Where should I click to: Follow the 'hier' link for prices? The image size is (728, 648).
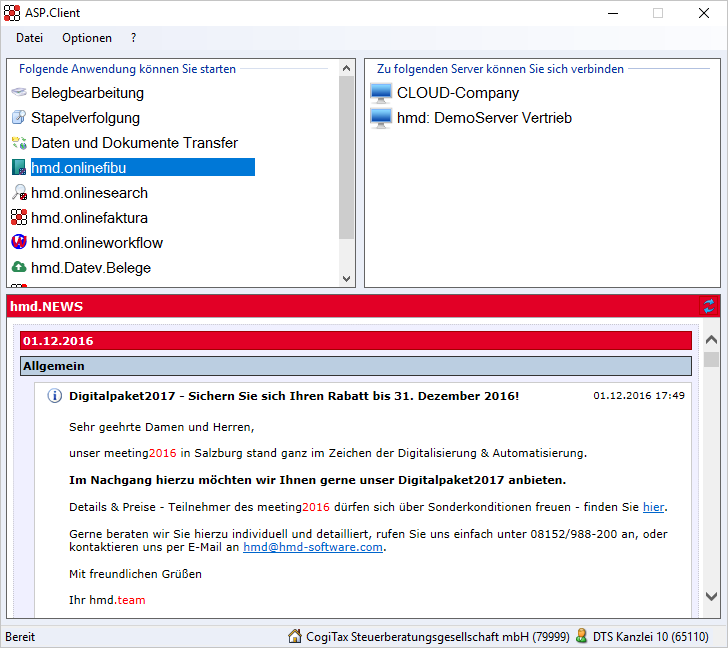(x=653, y=507)
